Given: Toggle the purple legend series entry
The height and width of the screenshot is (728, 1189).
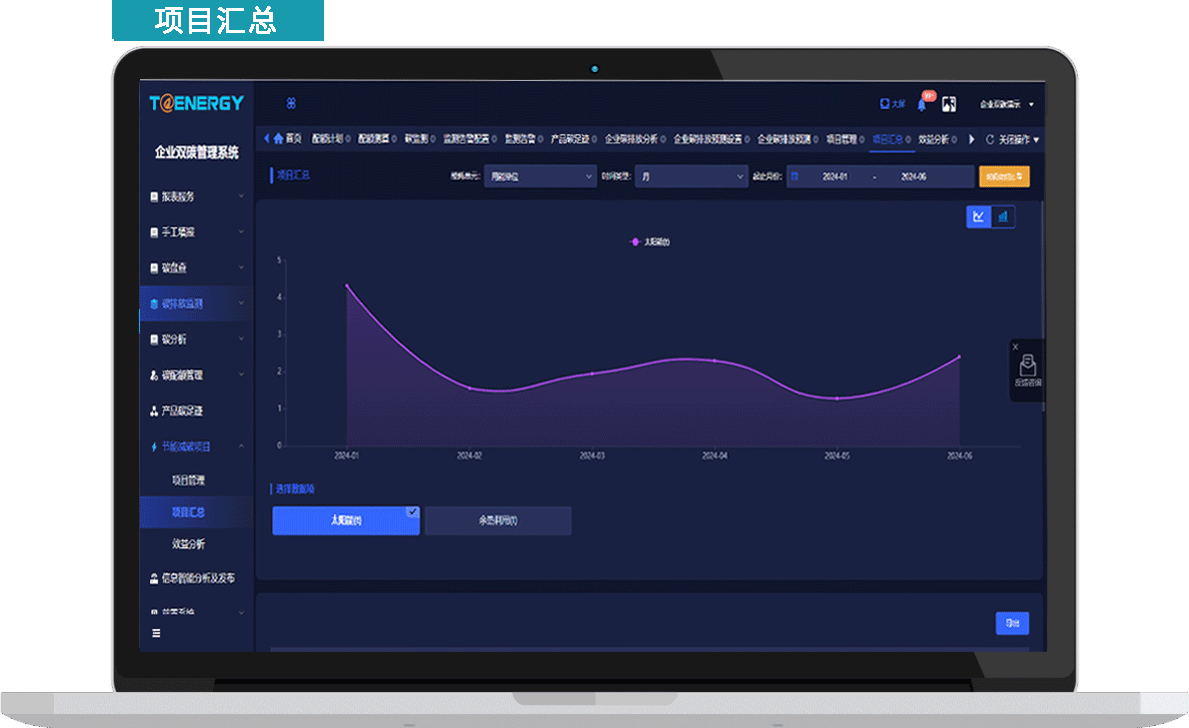Looking at the screenshot, I should click(651, 242).
